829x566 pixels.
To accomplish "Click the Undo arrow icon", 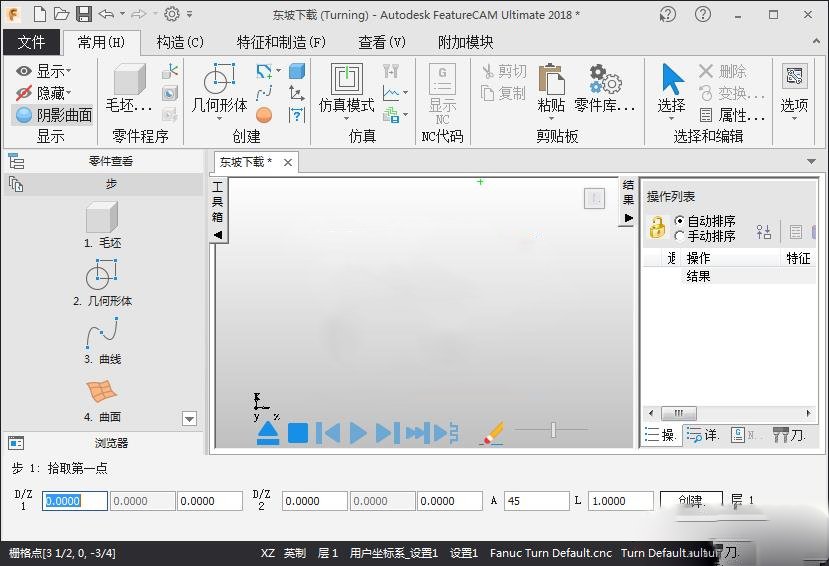I will pyautogui.click(x=106, y=14).
